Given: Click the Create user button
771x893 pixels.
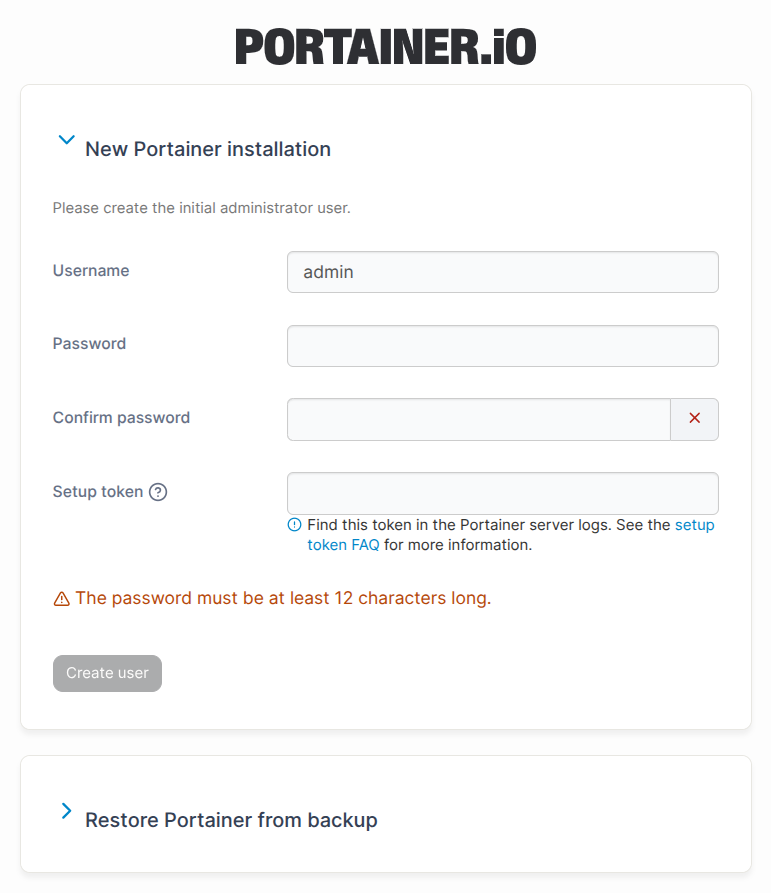Looking at the screenshot, I should click(x=108, y=673).
